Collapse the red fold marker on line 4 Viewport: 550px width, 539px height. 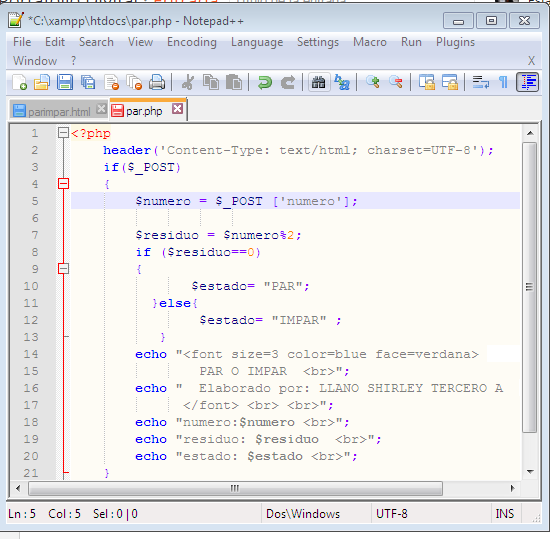pyautogui.click(x=63, y=184)
